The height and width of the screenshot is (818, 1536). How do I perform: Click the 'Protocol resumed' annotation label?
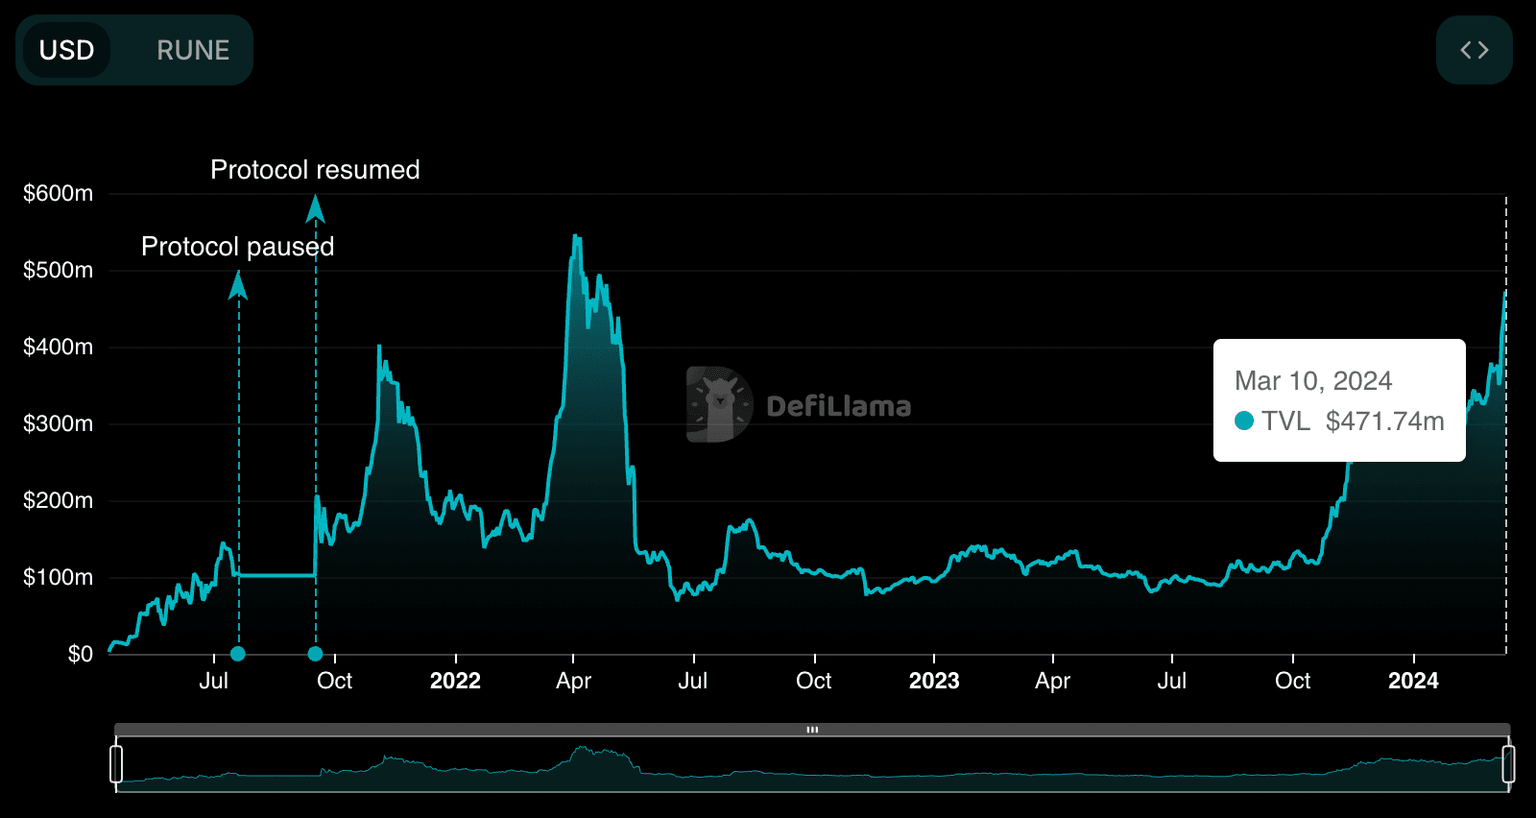click(315, 170)
